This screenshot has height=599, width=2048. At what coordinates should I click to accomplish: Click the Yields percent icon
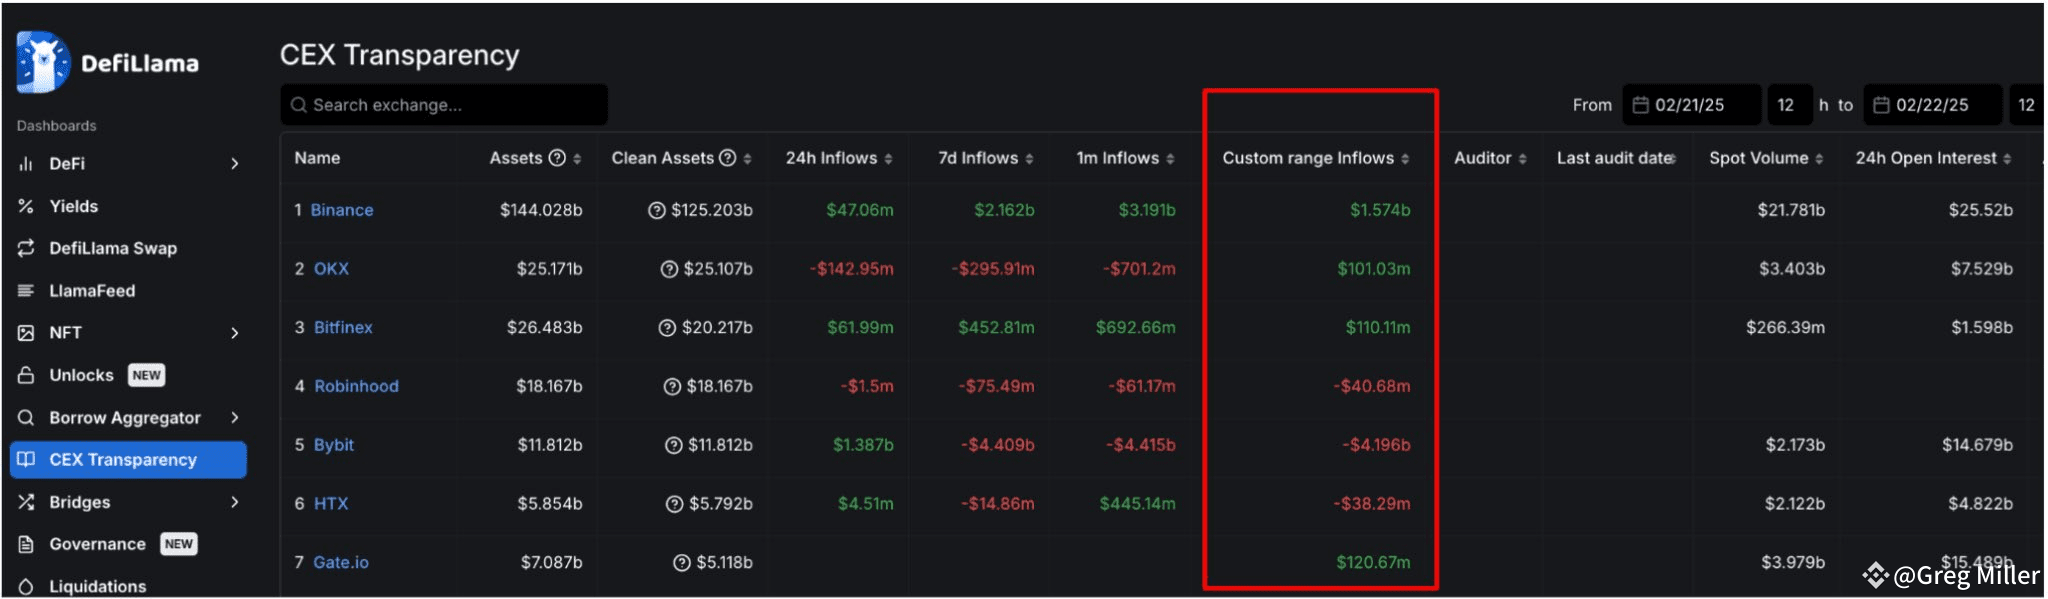point(26,206)
